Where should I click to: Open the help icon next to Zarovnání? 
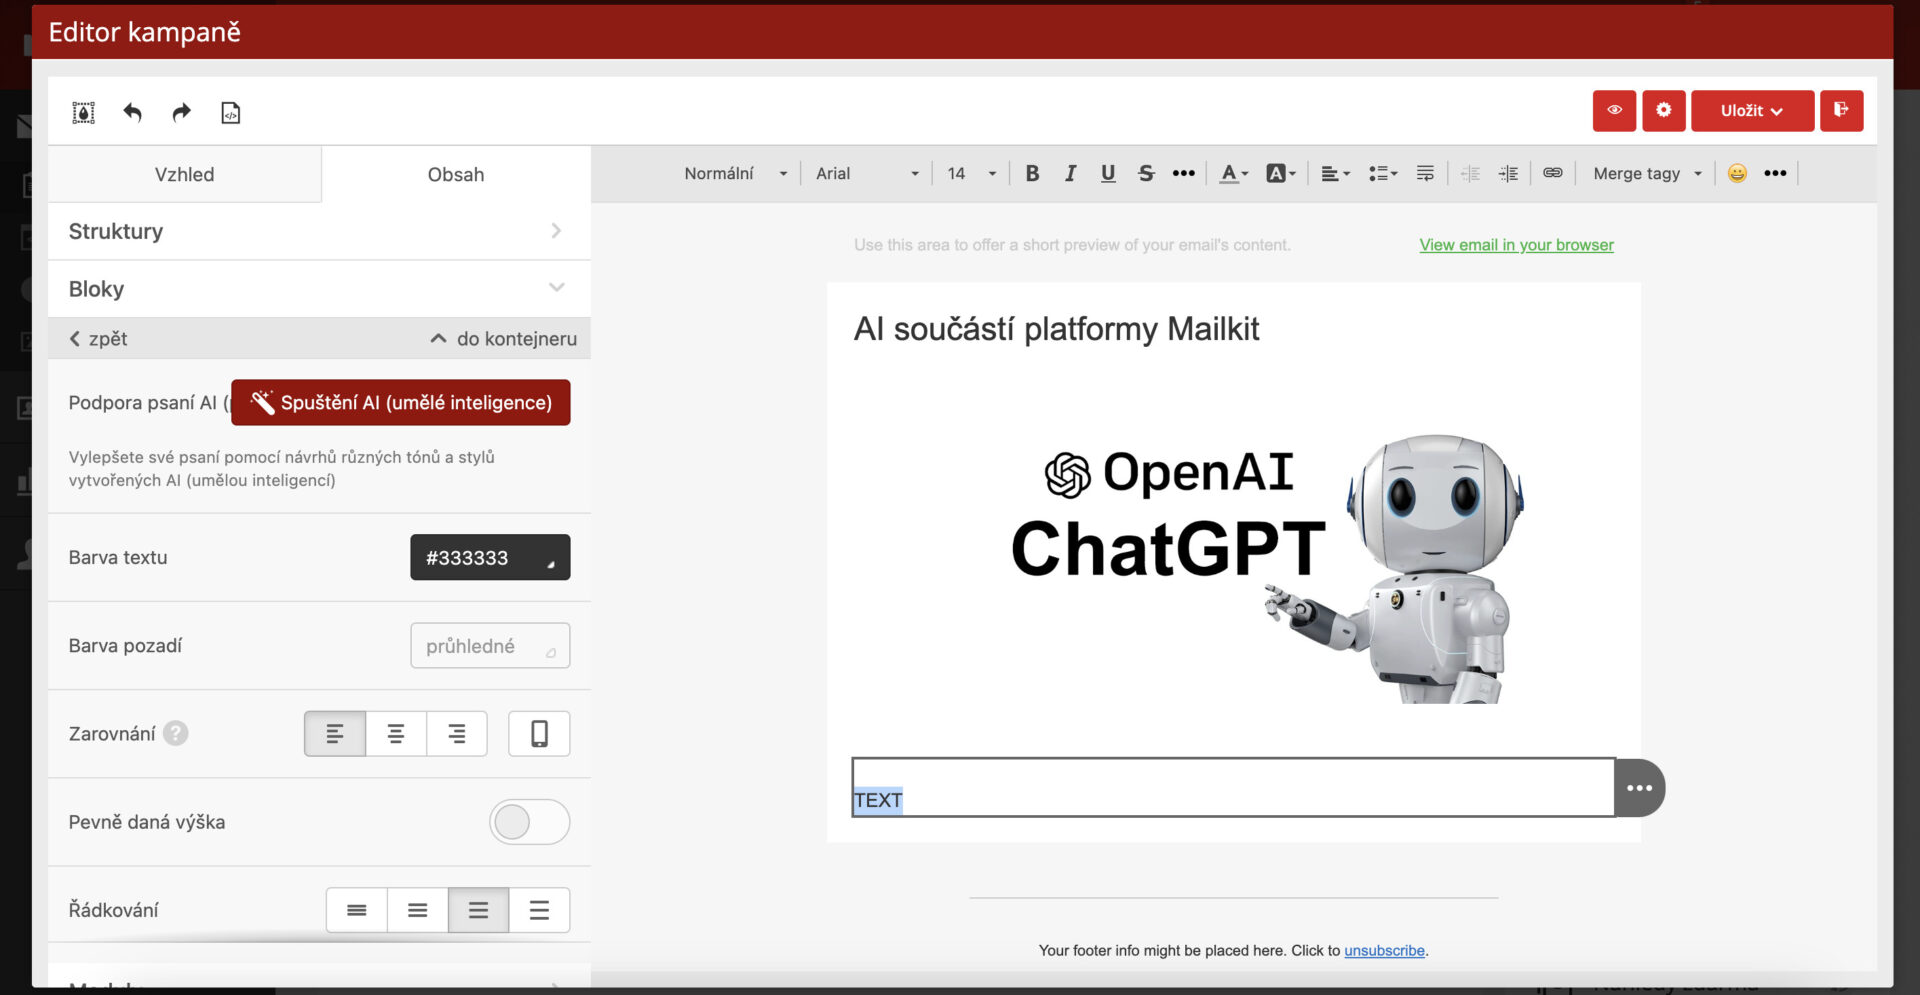coord(176,734)
